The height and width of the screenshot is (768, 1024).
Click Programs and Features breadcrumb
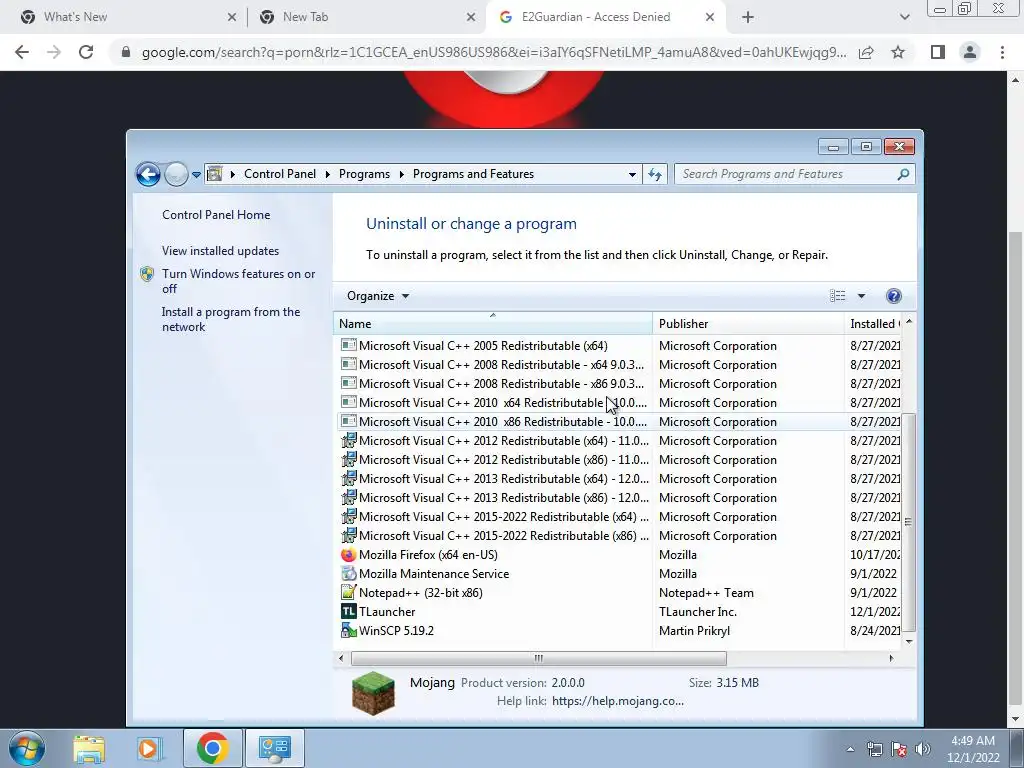coord(473,174)
